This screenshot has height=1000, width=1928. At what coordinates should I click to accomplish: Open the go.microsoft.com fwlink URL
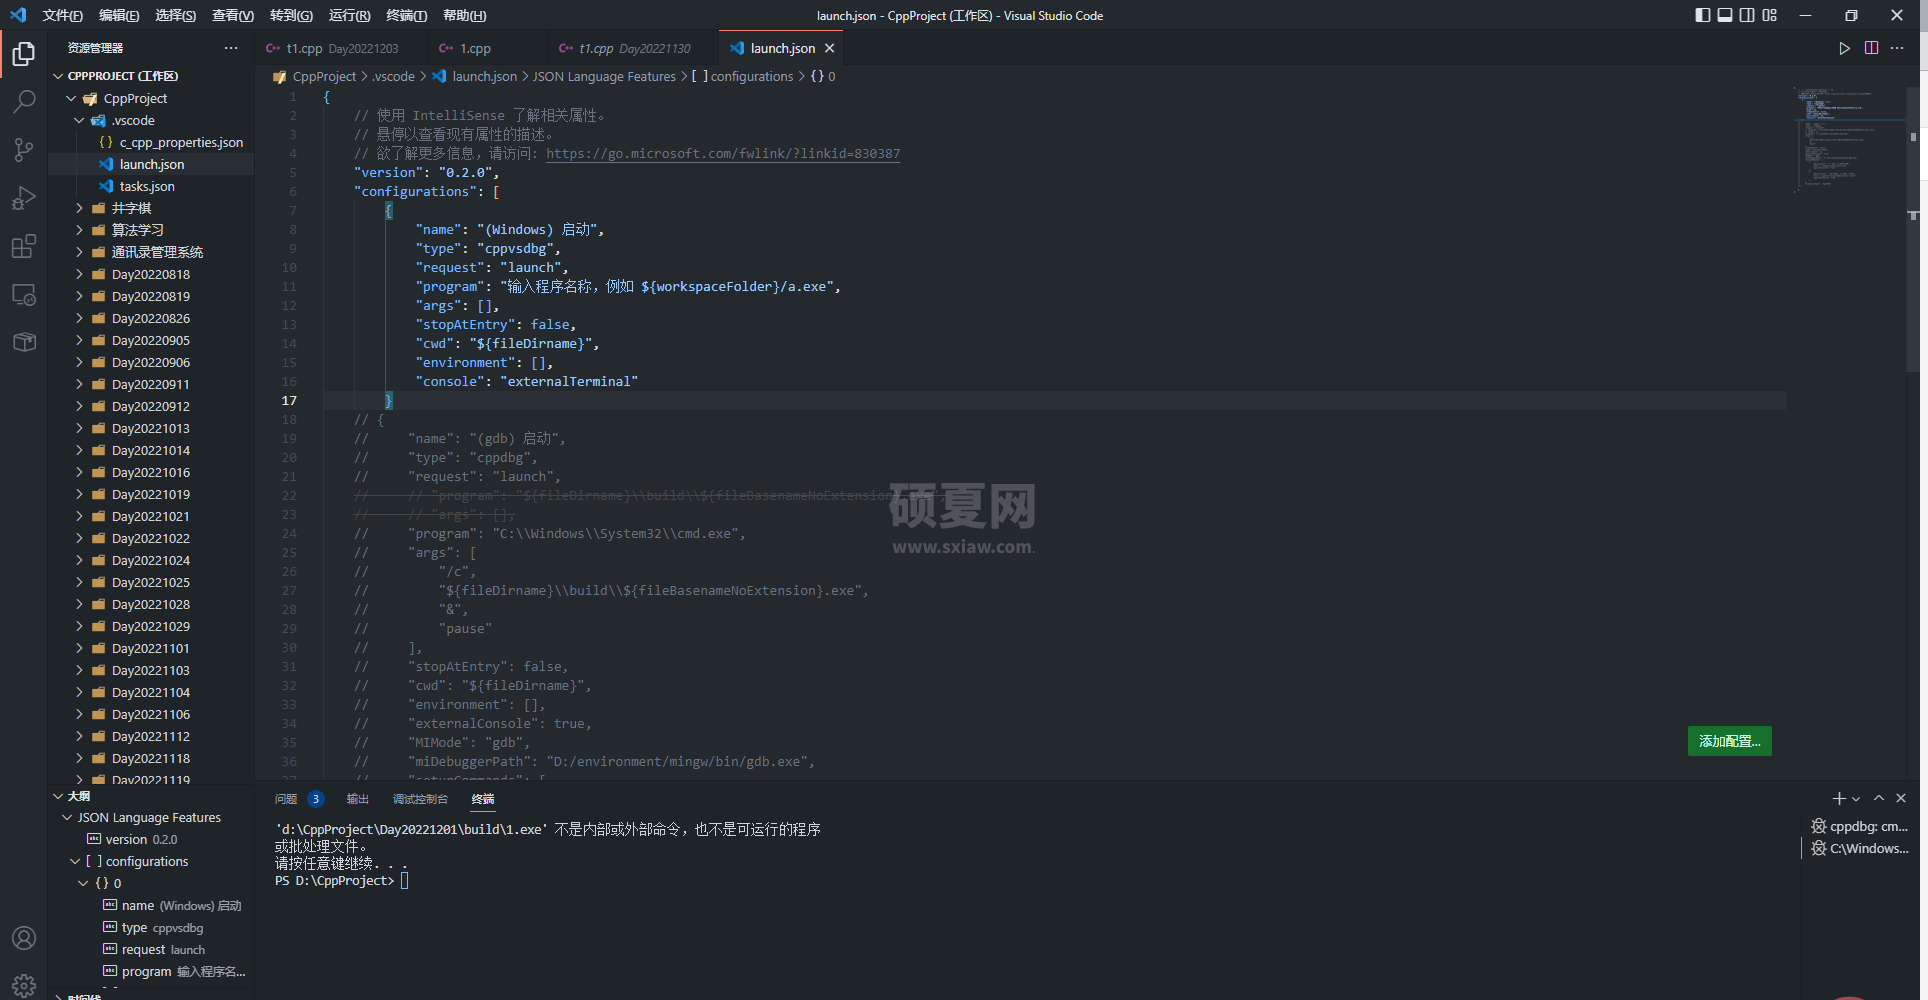(723, 154)
